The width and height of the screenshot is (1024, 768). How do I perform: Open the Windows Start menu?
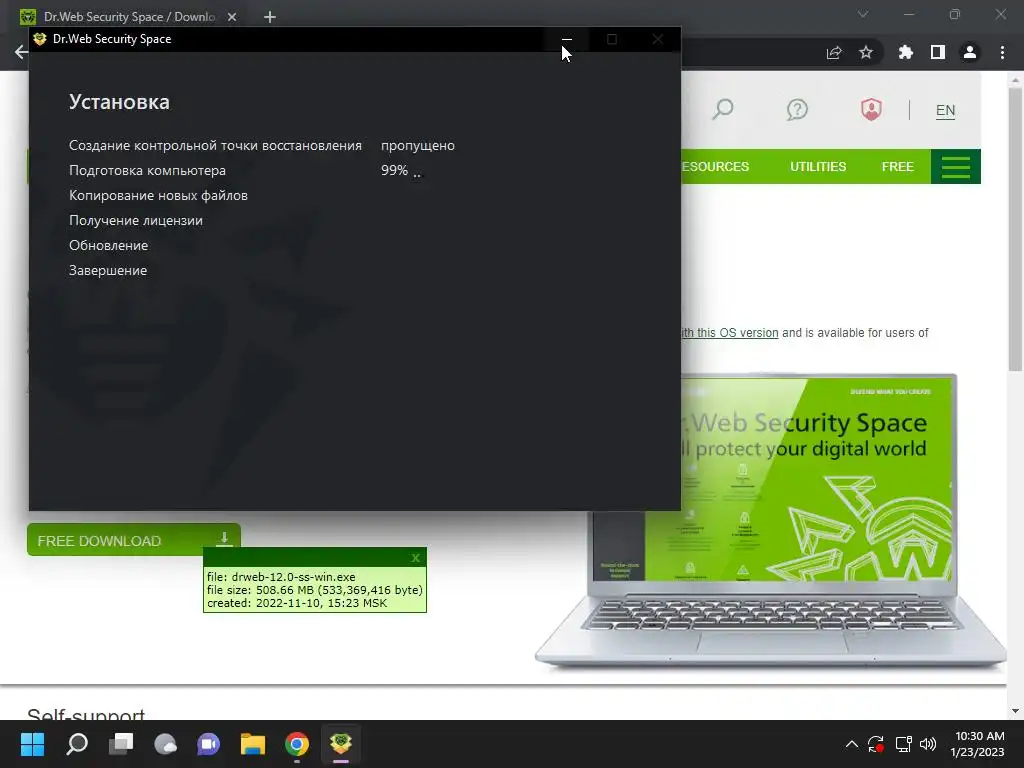32,744
